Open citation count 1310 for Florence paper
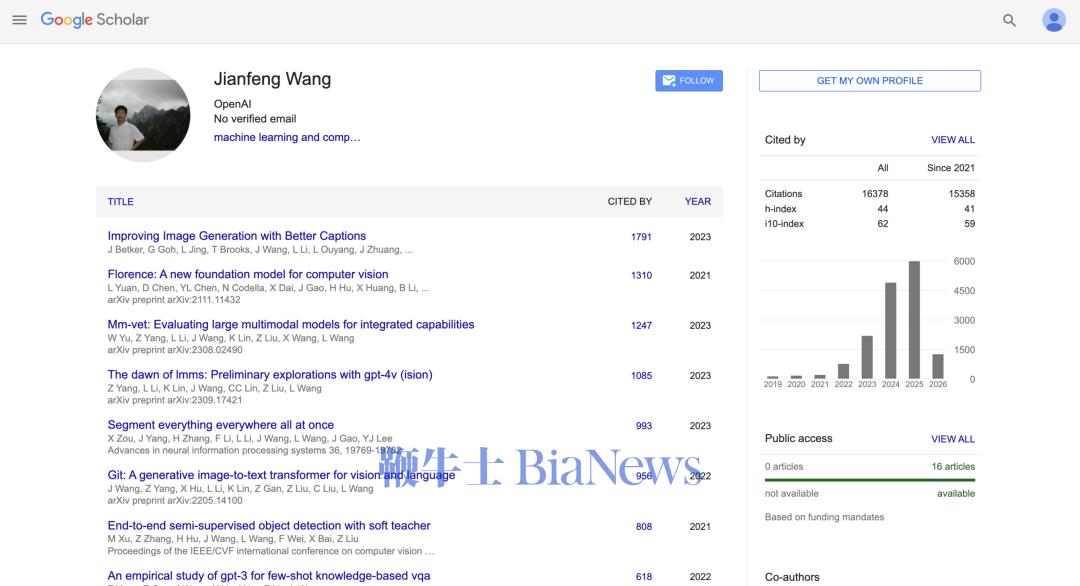This screenshot has width=1080, height=586. pyautogui.click(x=641, y=275)
